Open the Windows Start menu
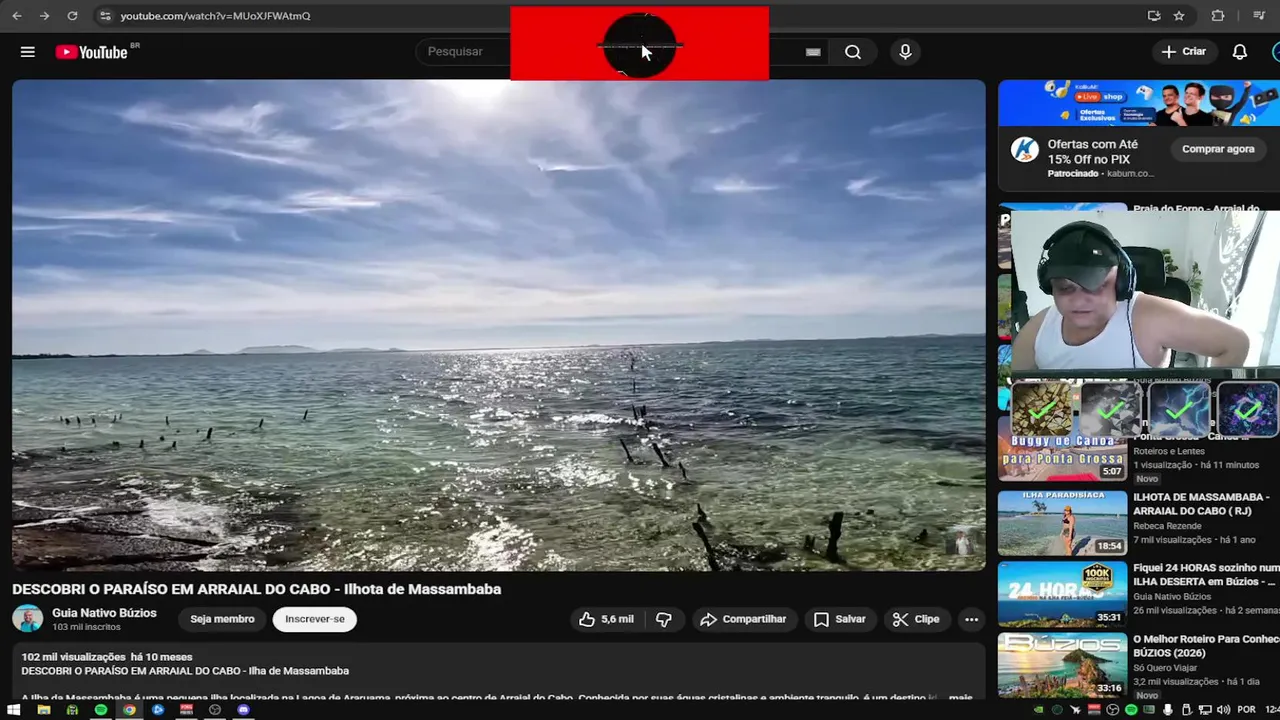The width and height of the screenshot is (1280, 720). click(x=14, y=710)
